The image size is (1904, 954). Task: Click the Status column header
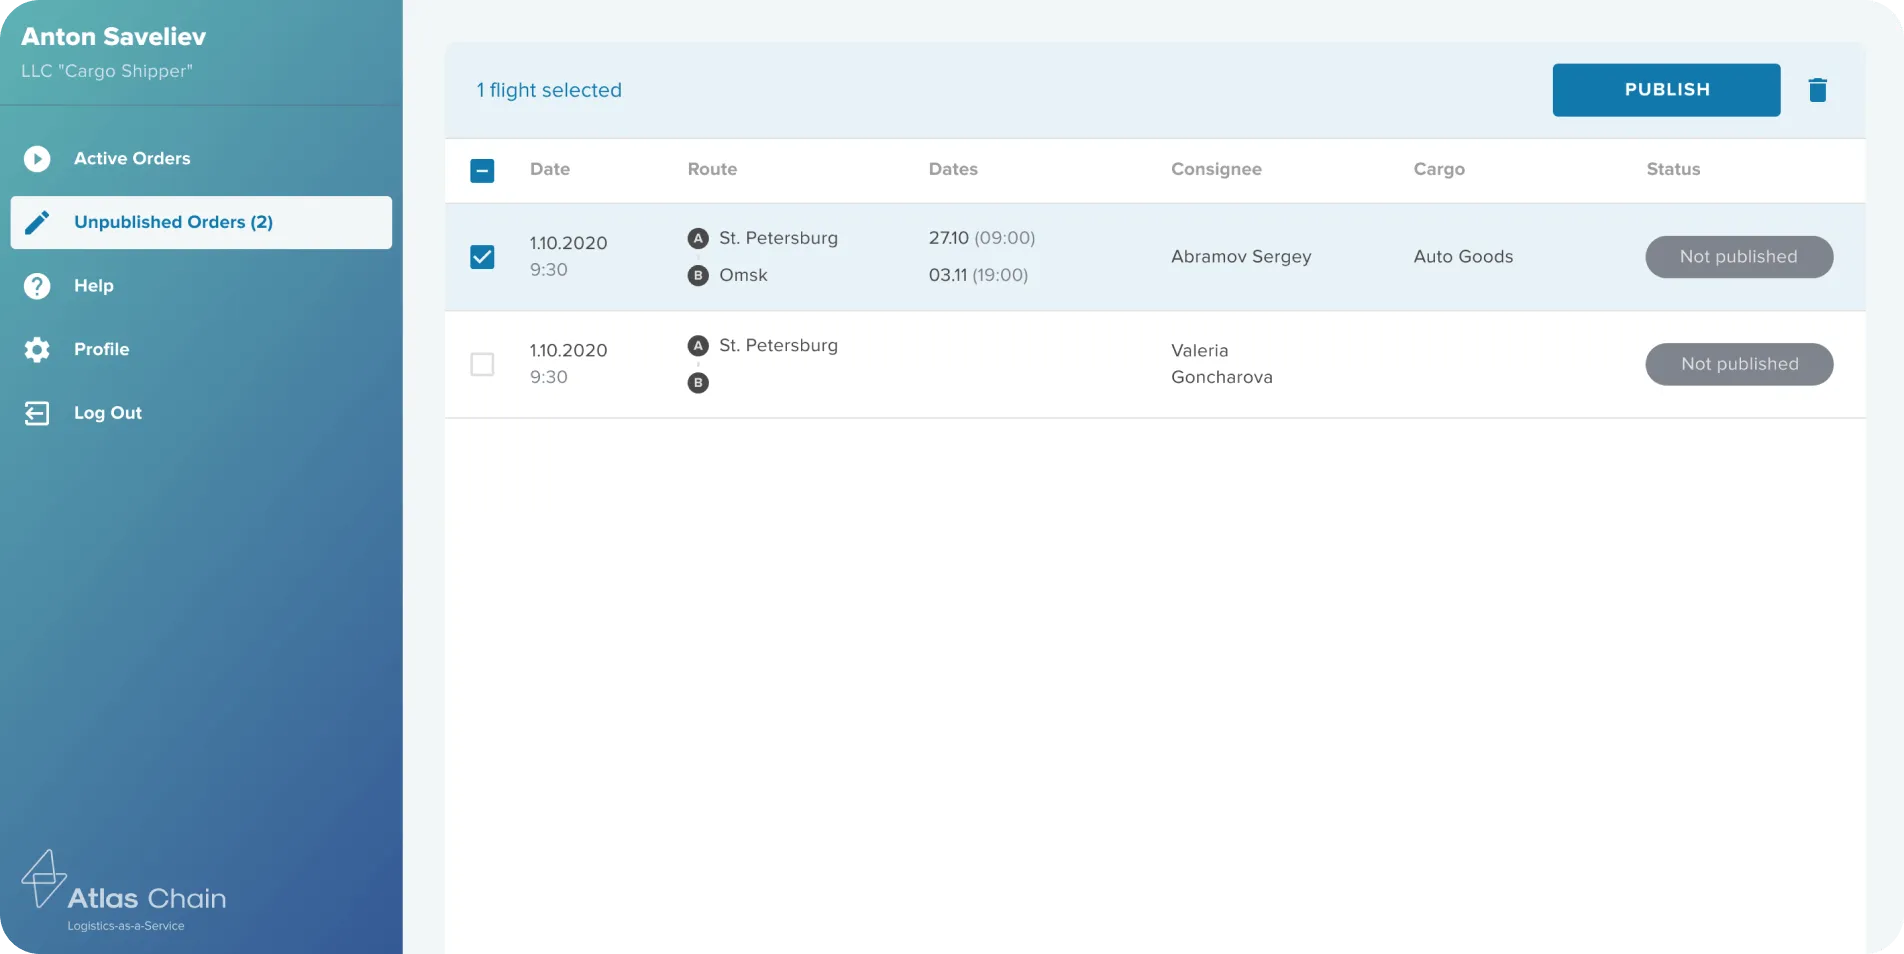point(1673,169)
